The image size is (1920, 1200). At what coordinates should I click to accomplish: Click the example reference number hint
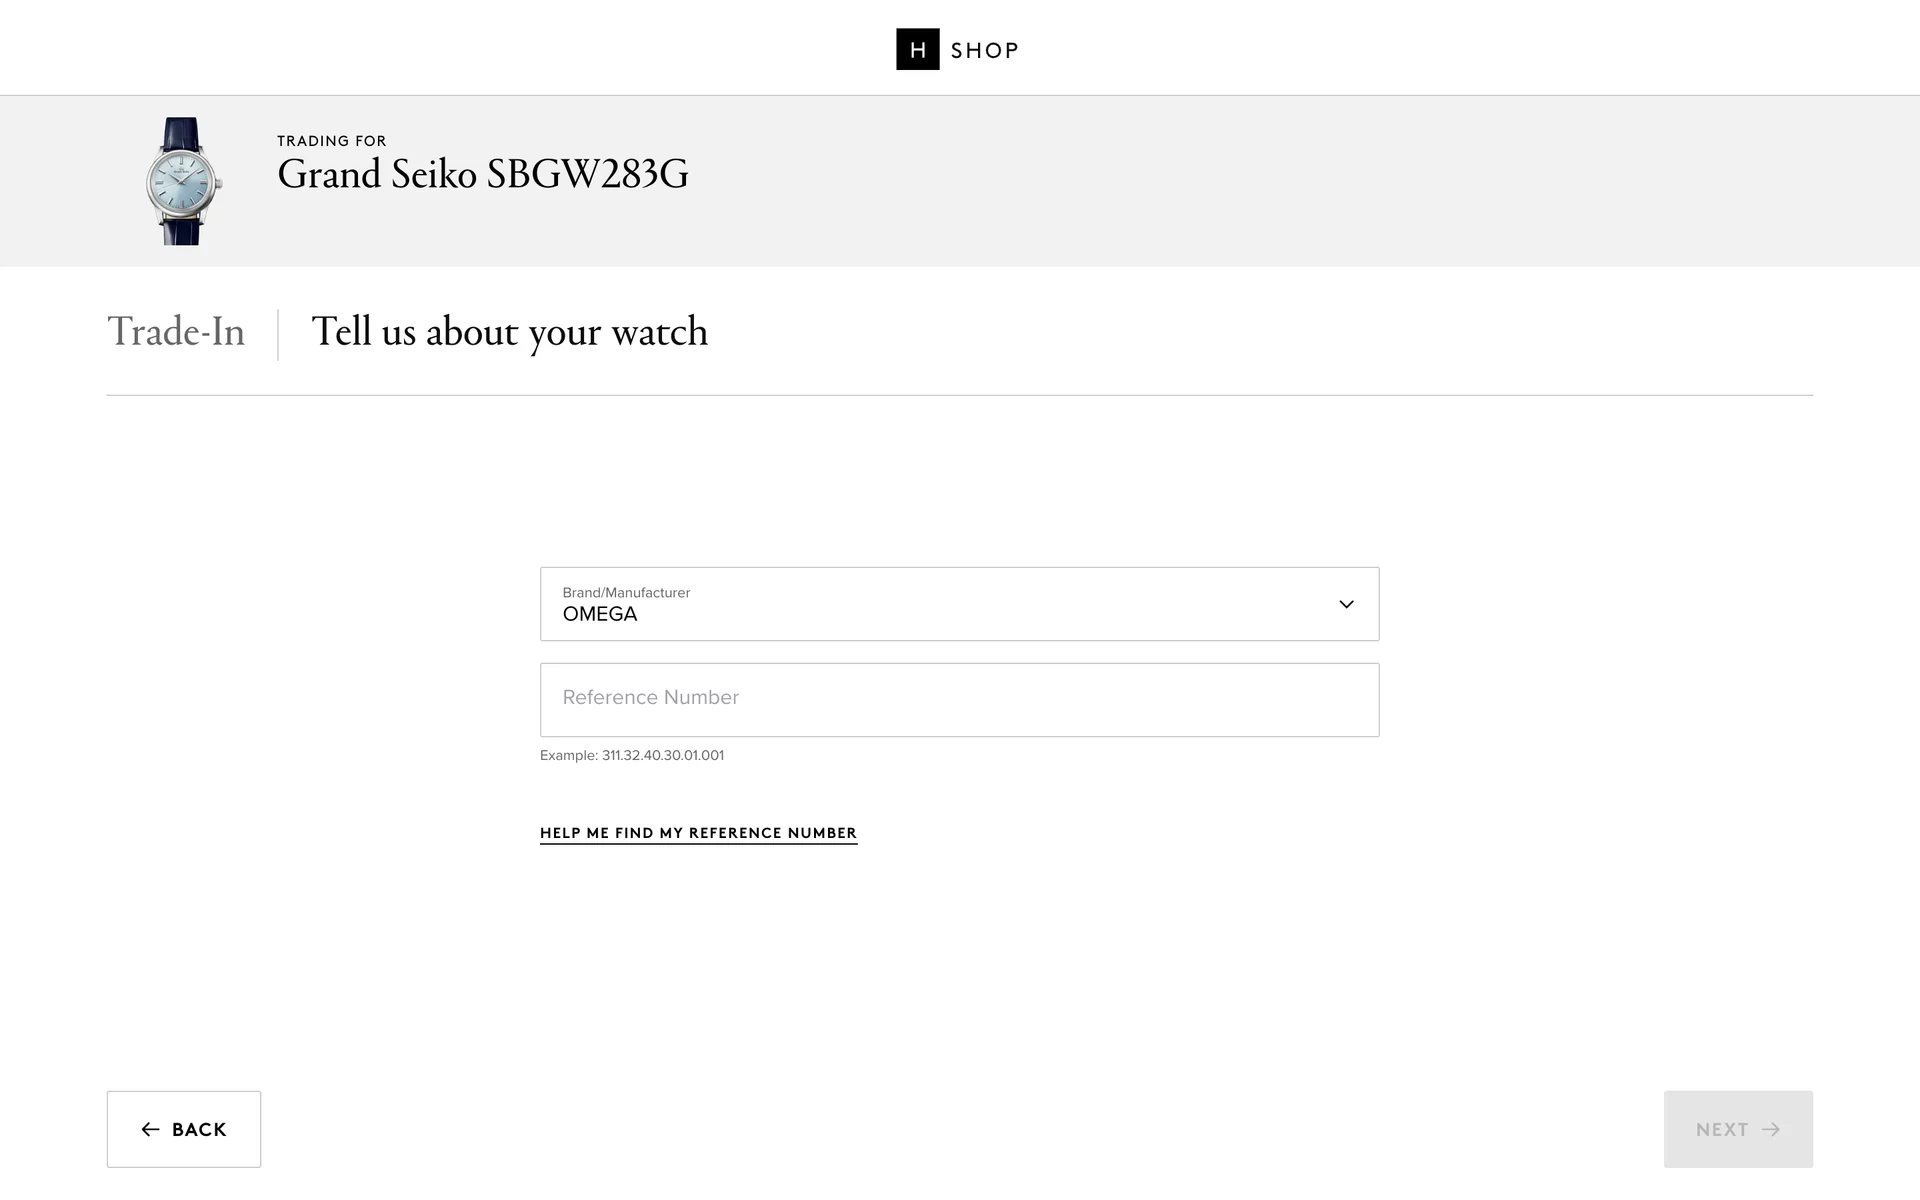click(632, 755)
